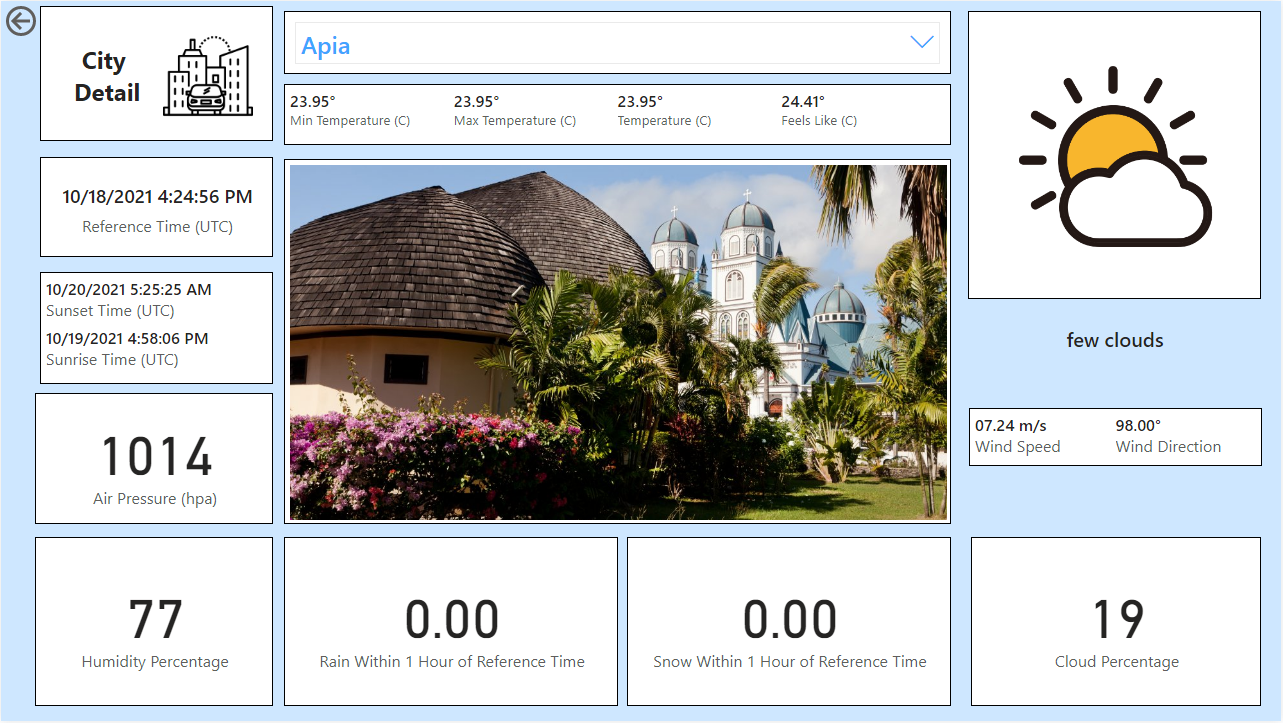Click the Cloud Percentage tile
The height and width of the screenshot is (723, 1283).
[x=1115, y=621]
